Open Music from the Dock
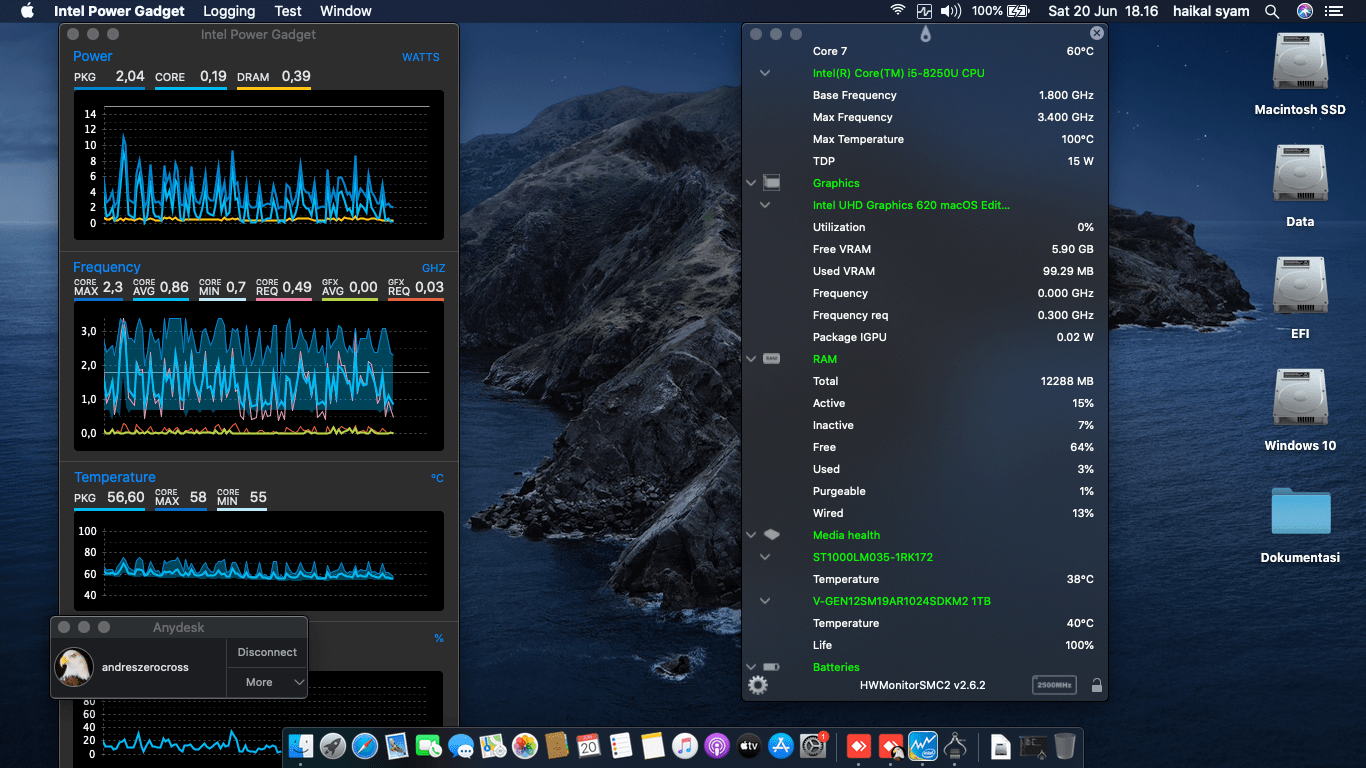Image resolution: width=1366 pixels, height=768 pixels. point(684,745)
